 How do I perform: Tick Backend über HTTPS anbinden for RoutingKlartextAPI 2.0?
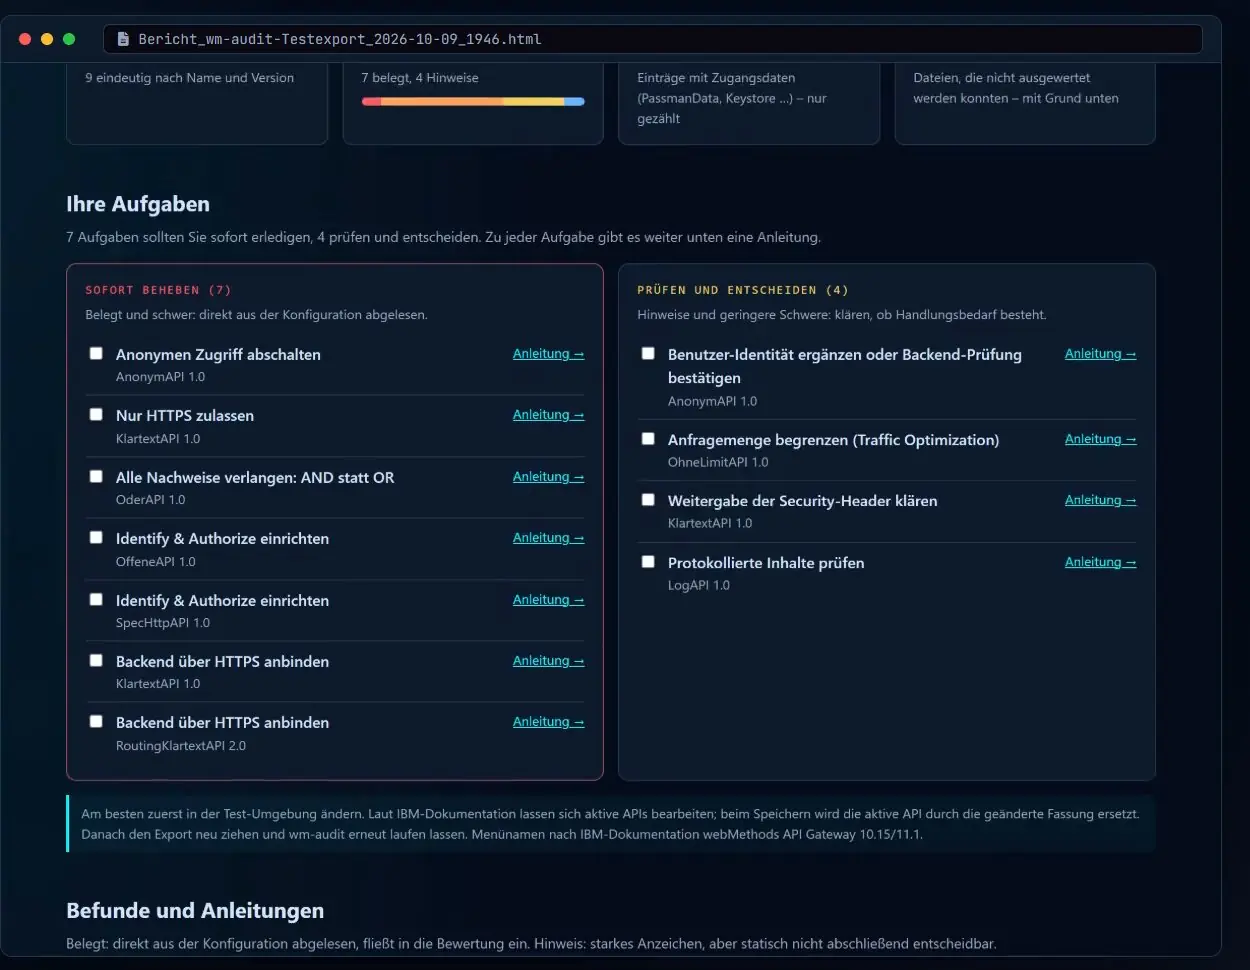[96, 721]
